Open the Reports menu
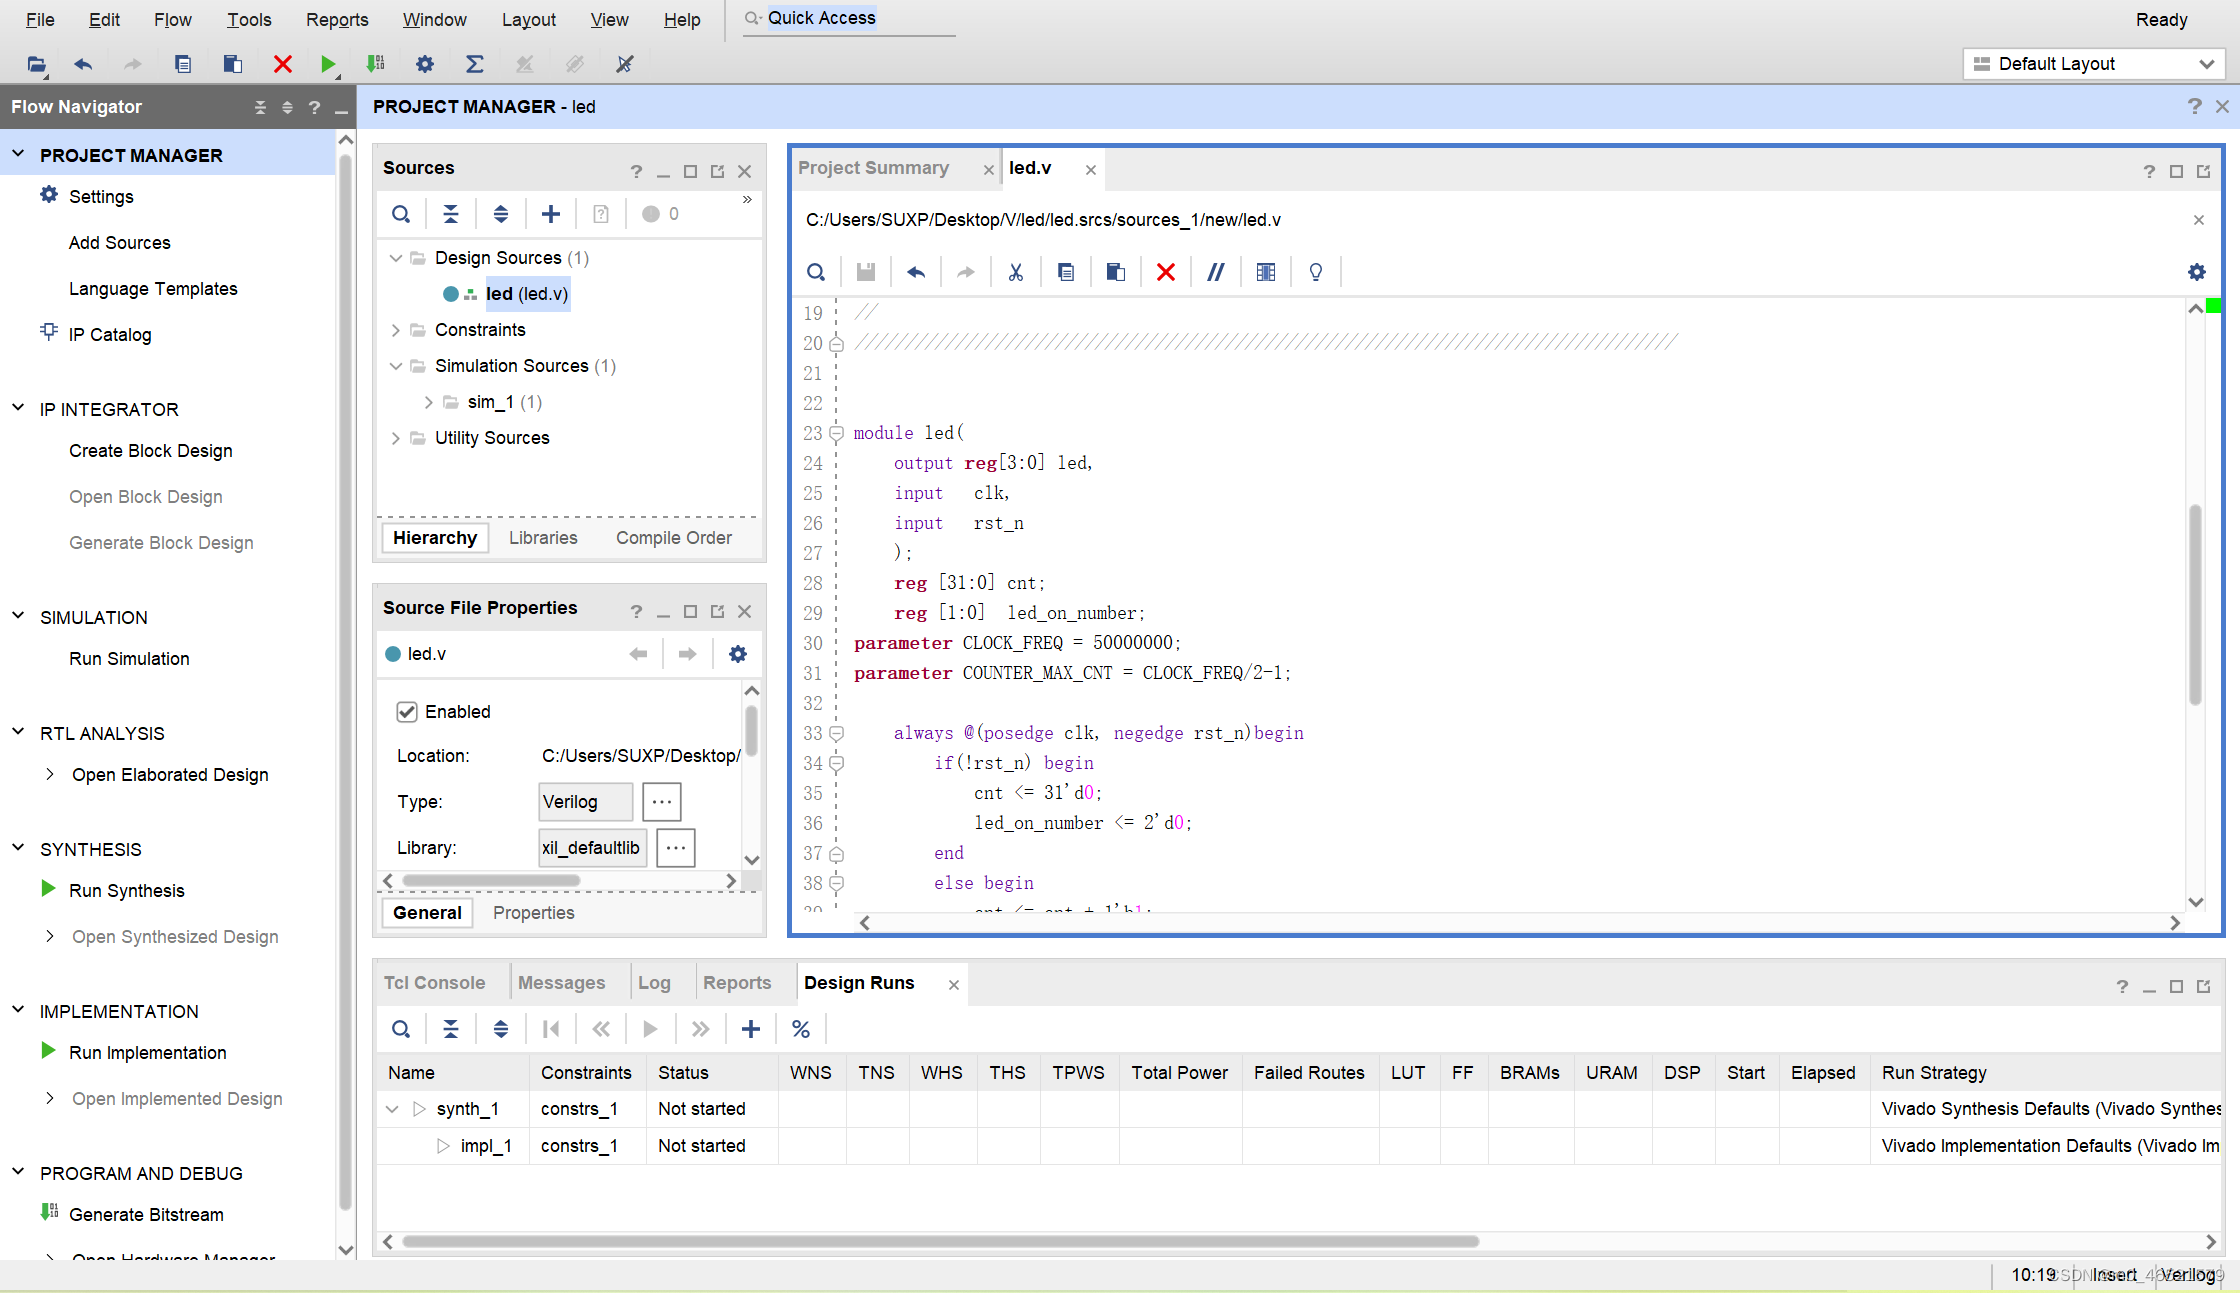Viewport: 2240px width, 1293px height. (336, 19)
